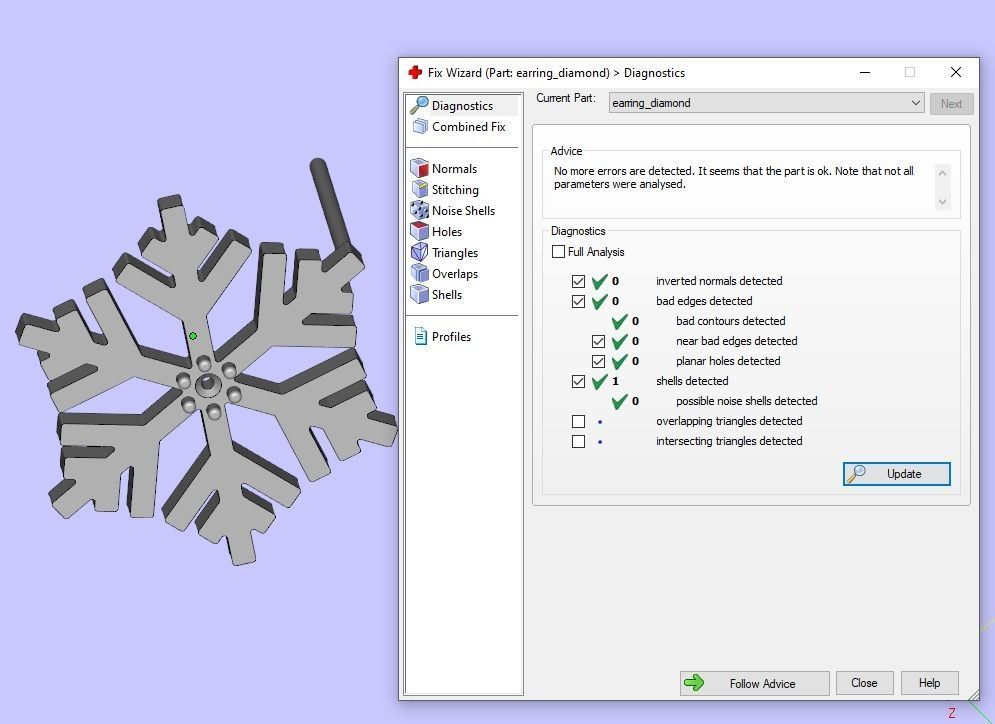Image resolution: width=995 pixels, height=724 pixels.
Task: Click the Combined Fix cube icon
Action: (x=419, y=126)
